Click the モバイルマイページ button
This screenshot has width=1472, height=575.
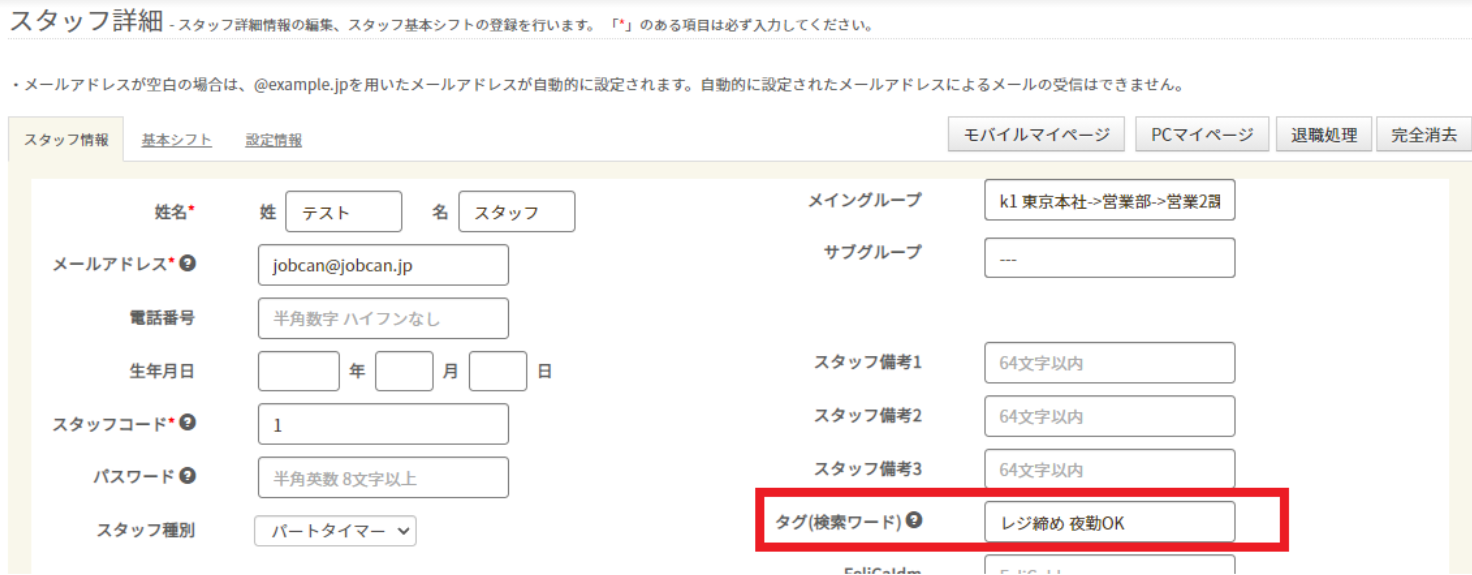[1036, 135]
